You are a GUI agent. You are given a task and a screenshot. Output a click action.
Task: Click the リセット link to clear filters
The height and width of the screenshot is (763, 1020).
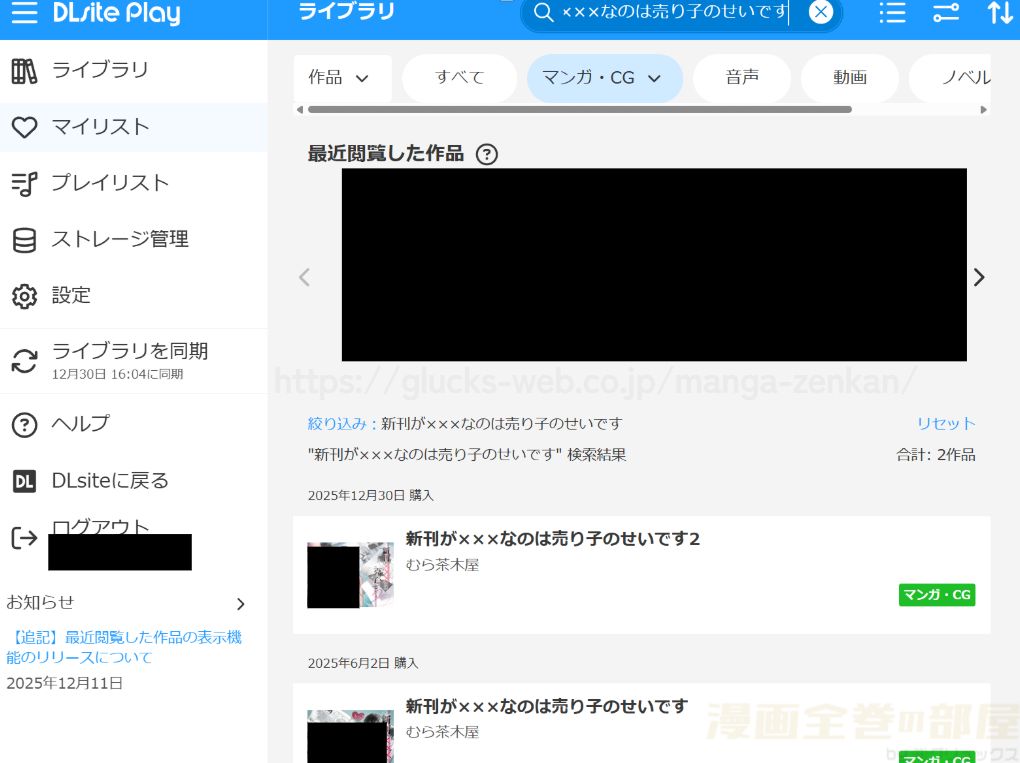[945, 423]
